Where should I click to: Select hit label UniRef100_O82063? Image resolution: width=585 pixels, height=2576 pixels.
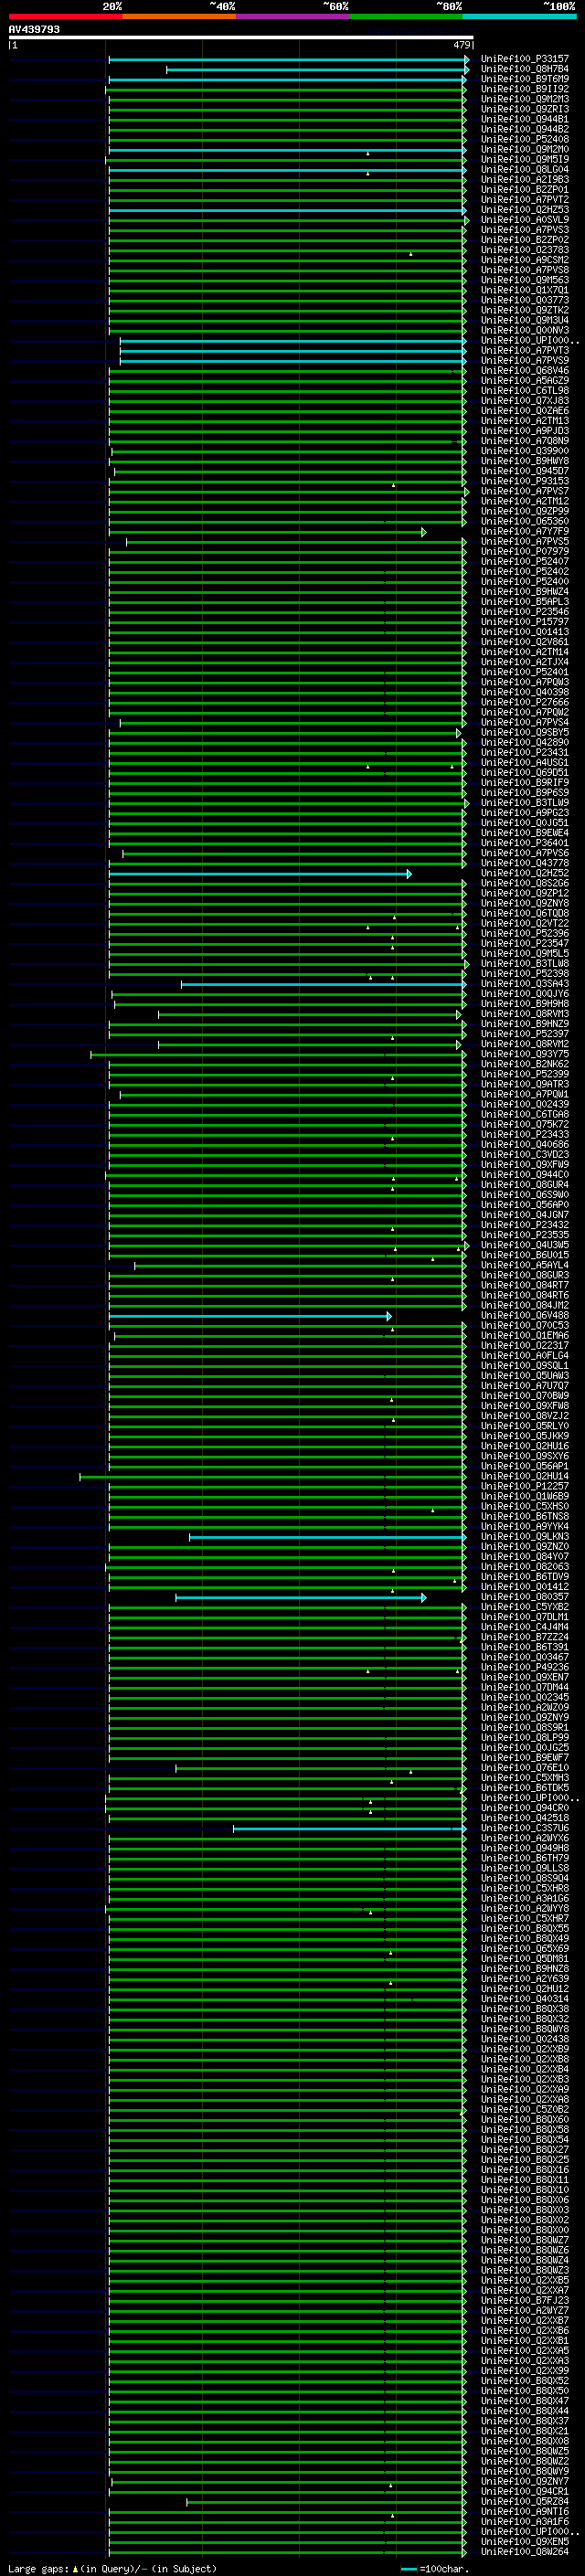click(524, 1567)
